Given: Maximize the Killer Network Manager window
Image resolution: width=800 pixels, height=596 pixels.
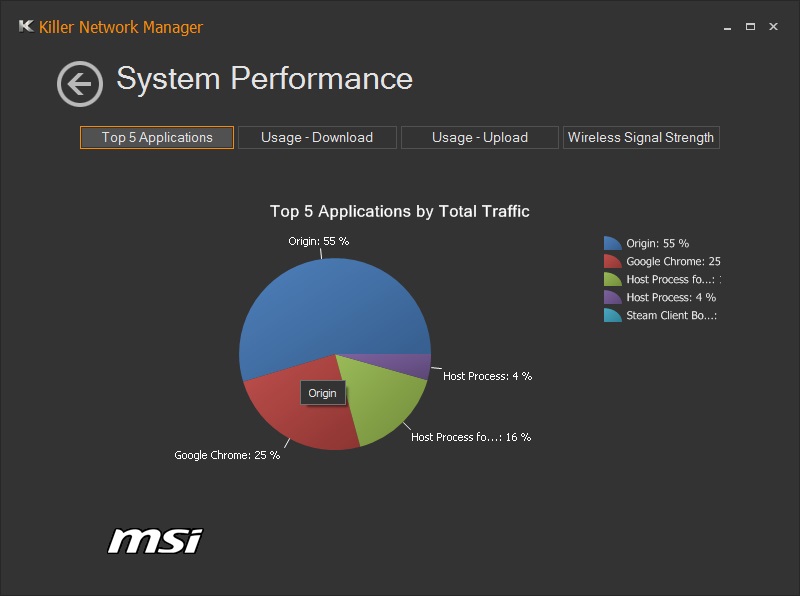Looking at the screenshot, I should (750, 27).
